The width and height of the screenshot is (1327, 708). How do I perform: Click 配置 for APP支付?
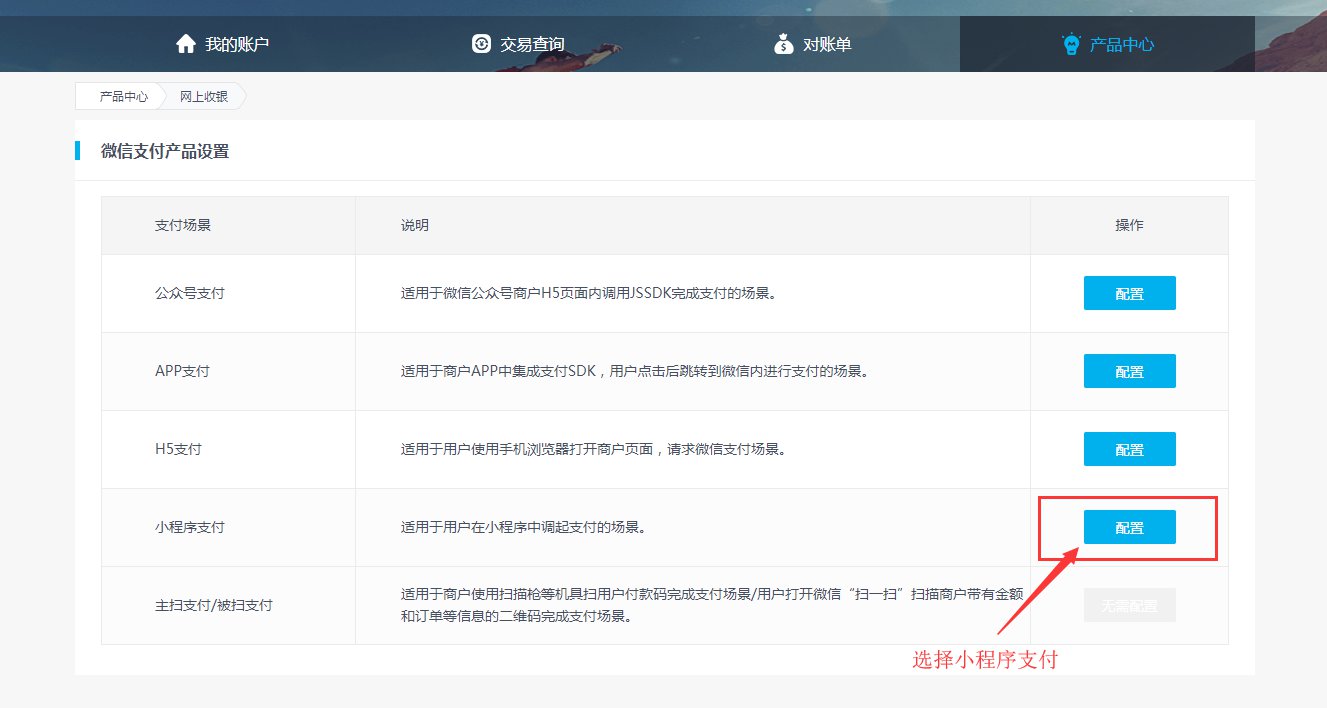coord(1130,372)
